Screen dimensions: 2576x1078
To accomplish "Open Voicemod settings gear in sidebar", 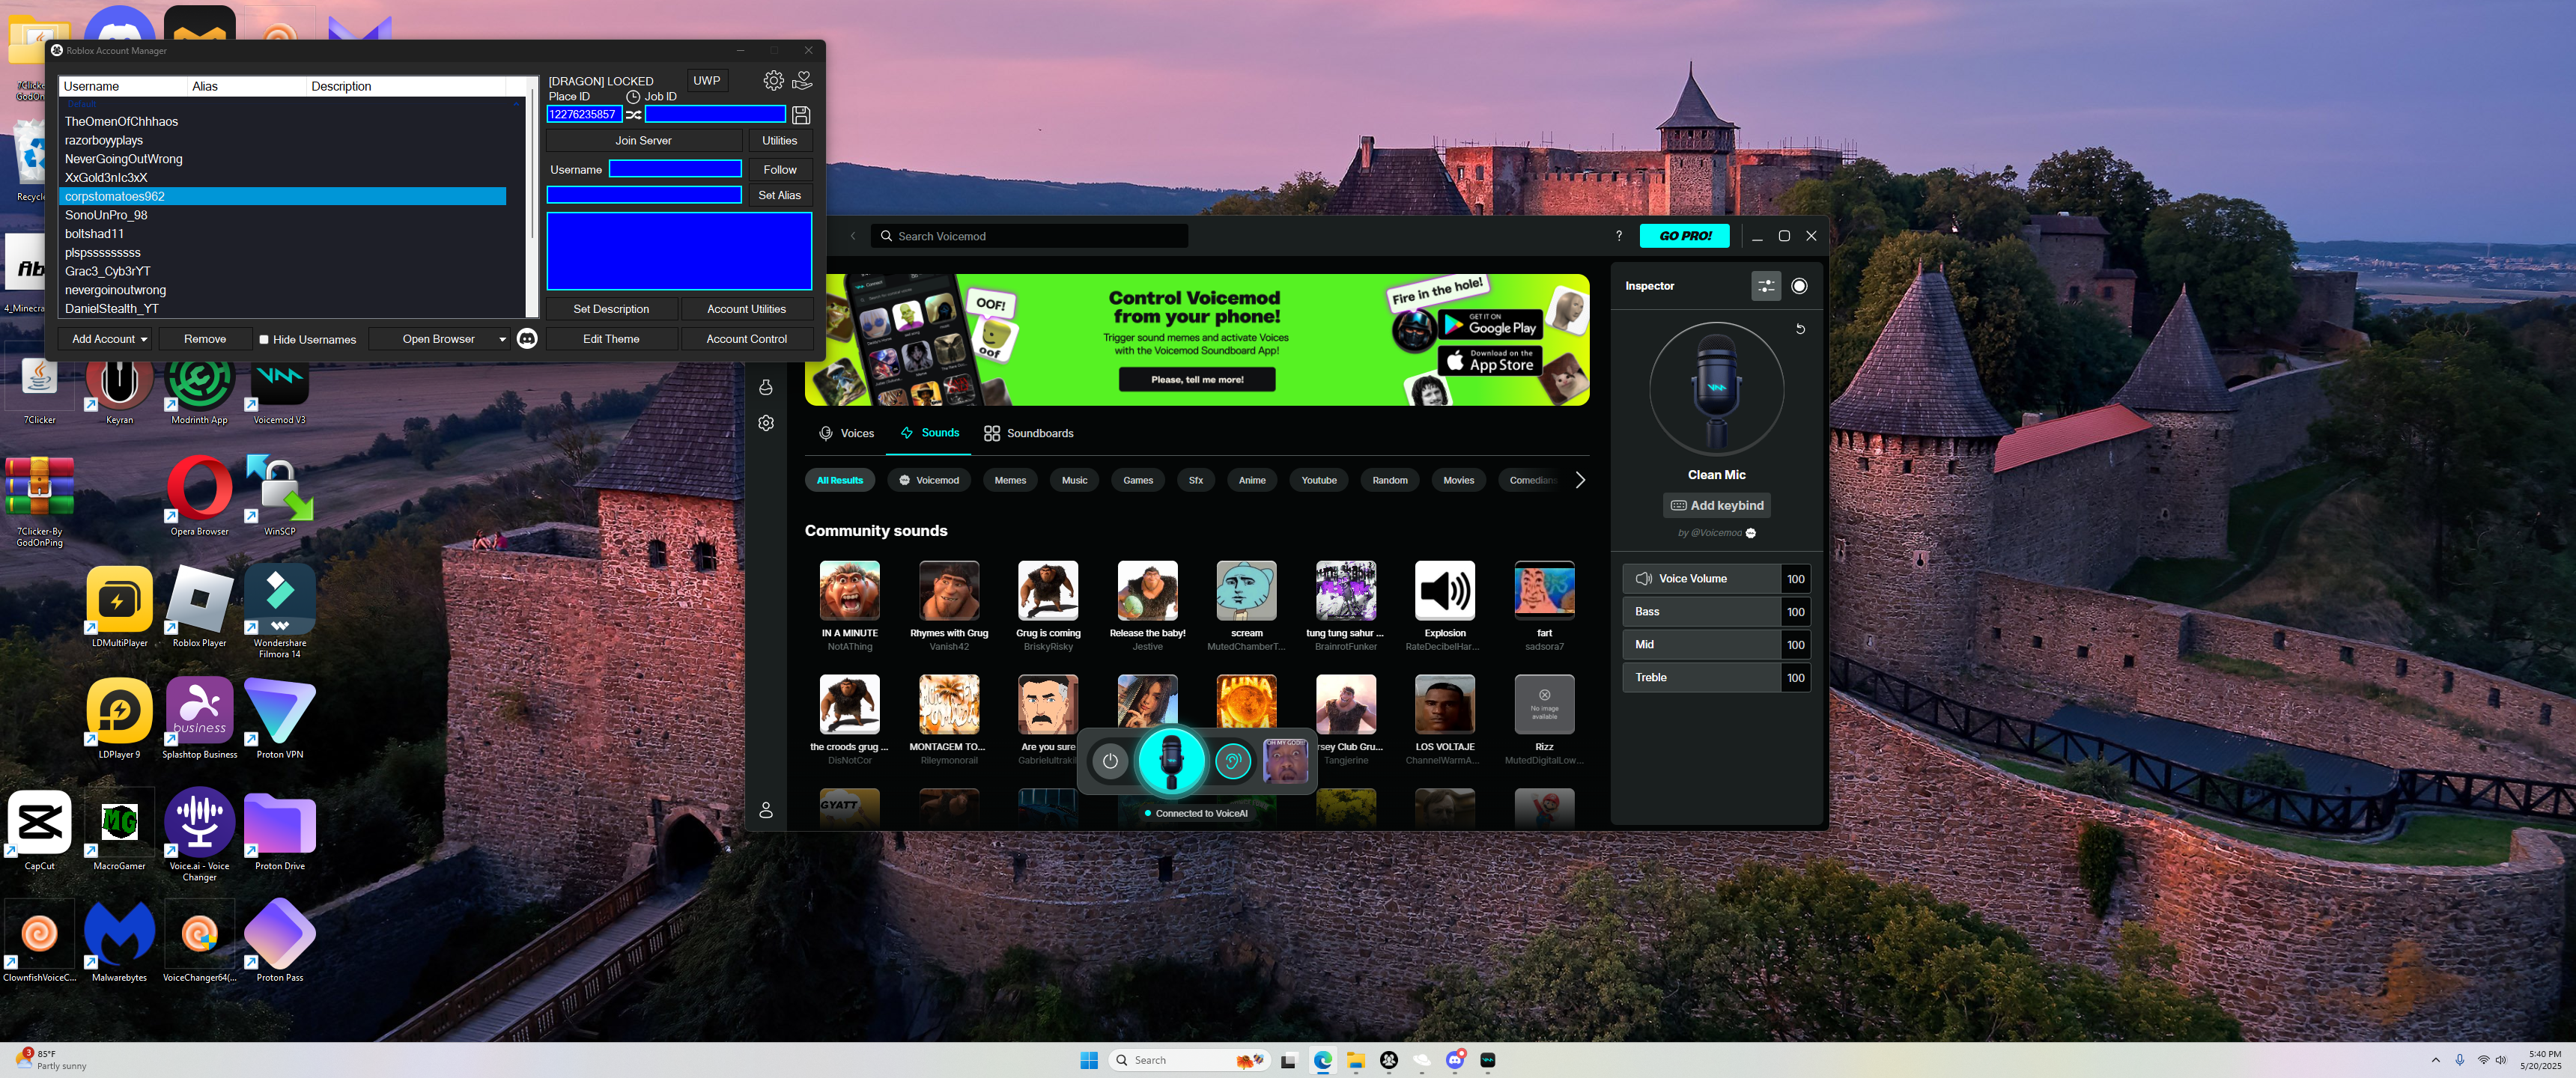I will tap(766, 423).
